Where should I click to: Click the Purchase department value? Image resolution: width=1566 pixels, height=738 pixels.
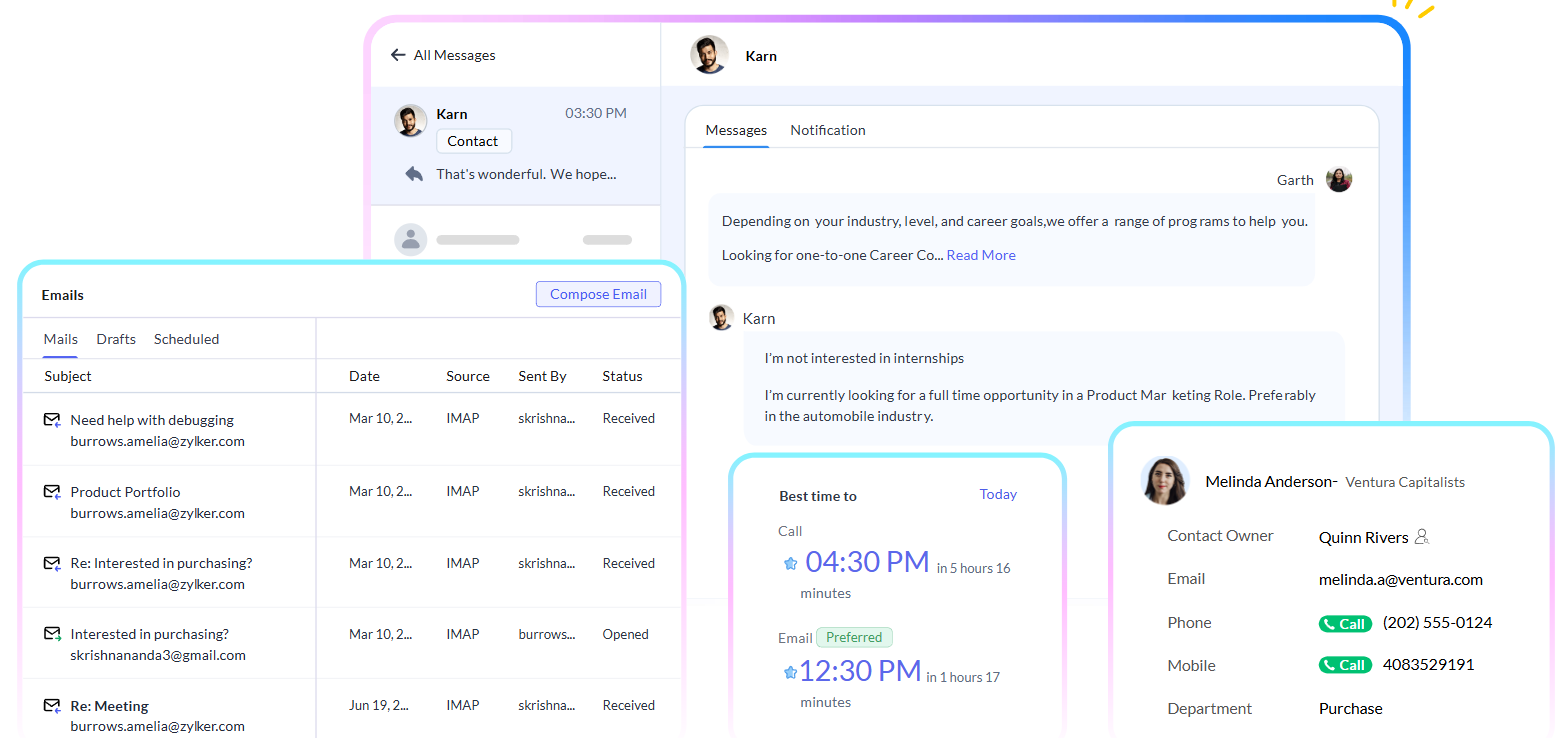point(1350,708)
